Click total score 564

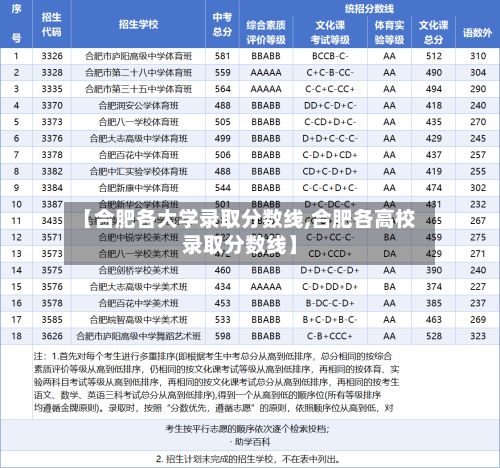(223, 89)
